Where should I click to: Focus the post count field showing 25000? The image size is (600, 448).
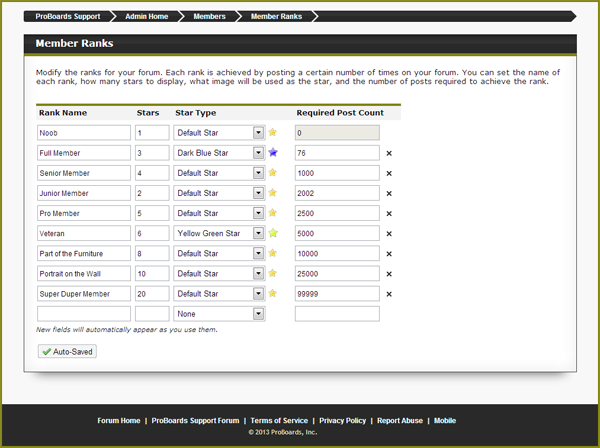(337, 274)
